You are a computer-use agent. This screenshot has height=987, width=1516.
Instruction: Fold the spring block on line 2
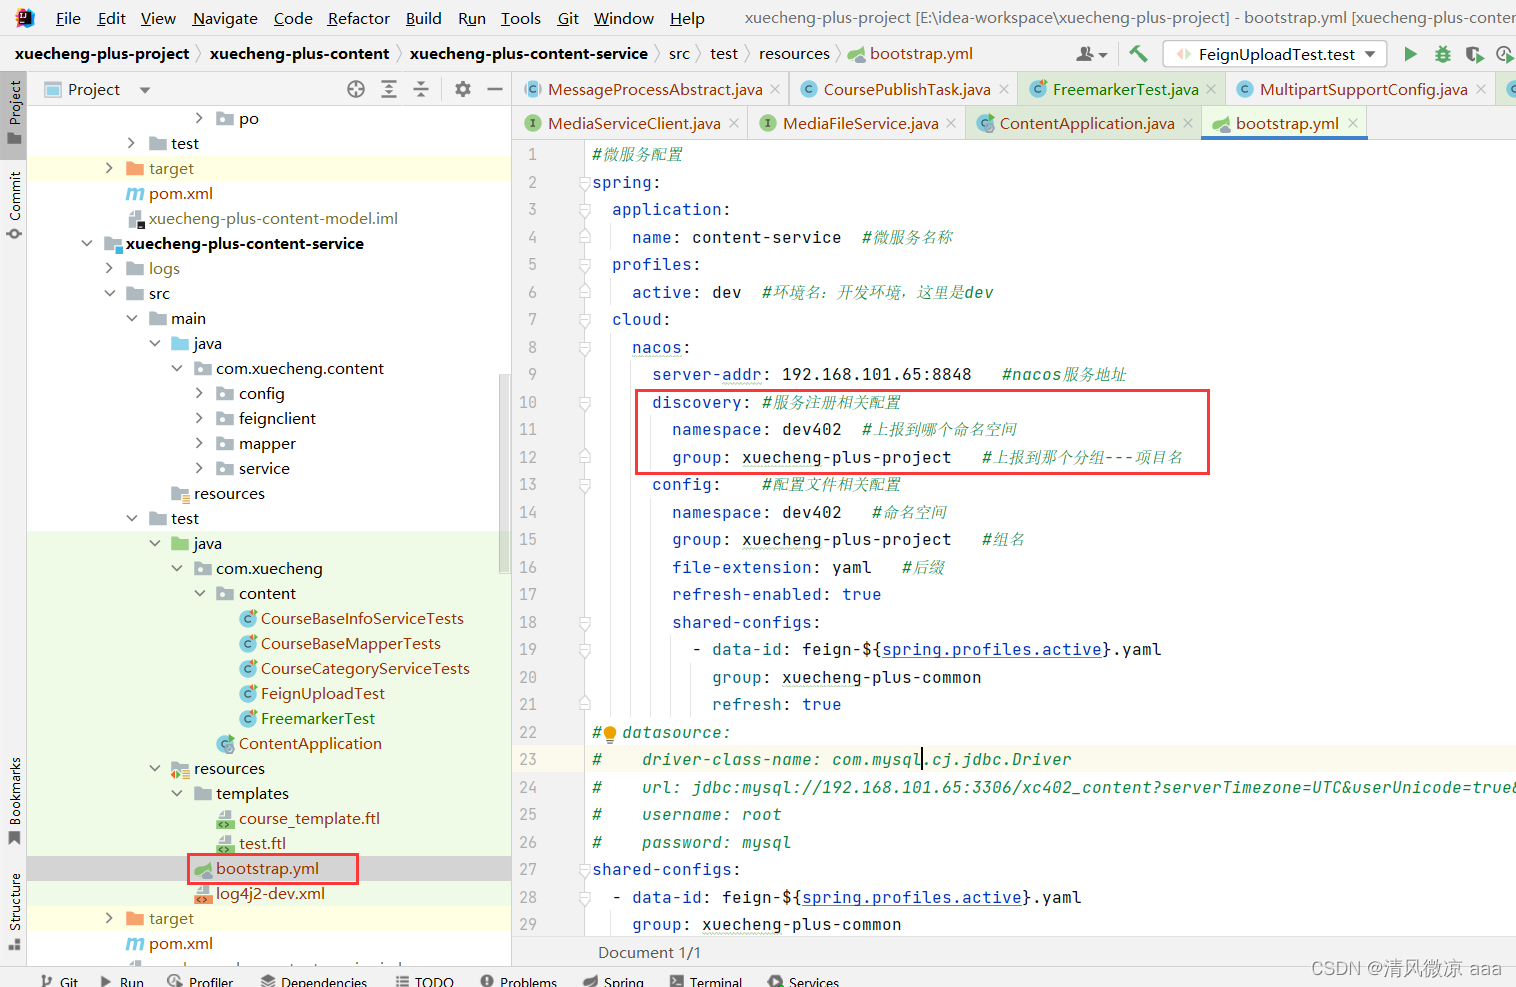click(584, 183)
